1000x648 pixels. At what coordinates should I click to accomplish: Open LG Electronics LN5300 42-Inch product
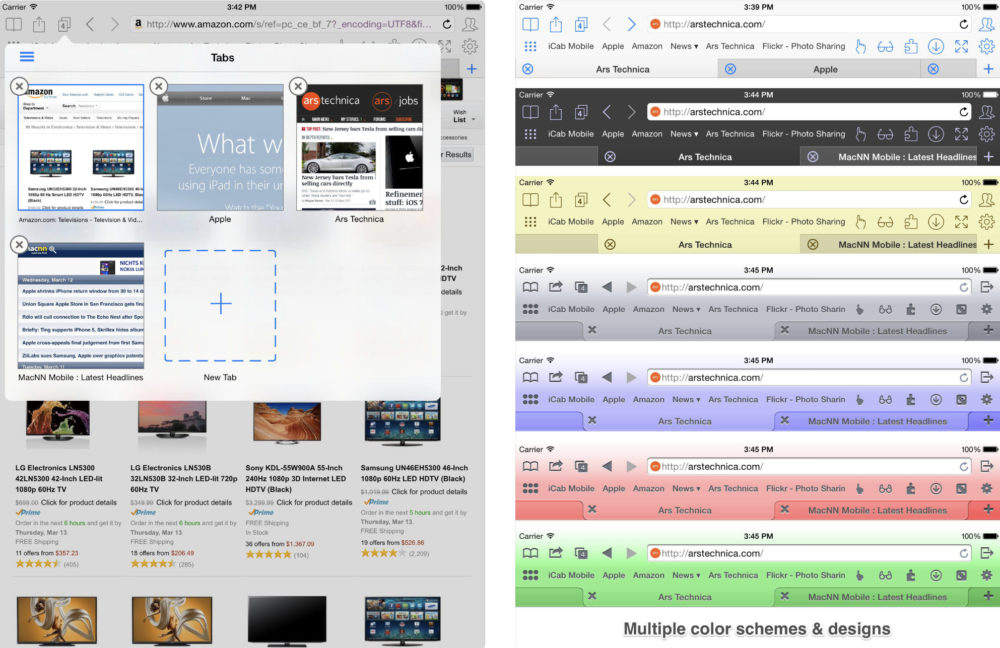tap(57, 478)
